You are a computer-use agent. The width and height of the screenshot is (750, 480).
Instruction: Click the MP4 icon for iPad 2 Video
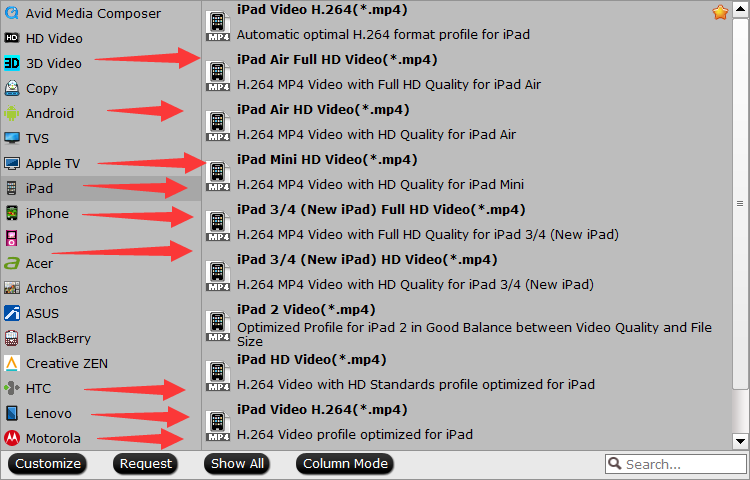pos(218,326)
